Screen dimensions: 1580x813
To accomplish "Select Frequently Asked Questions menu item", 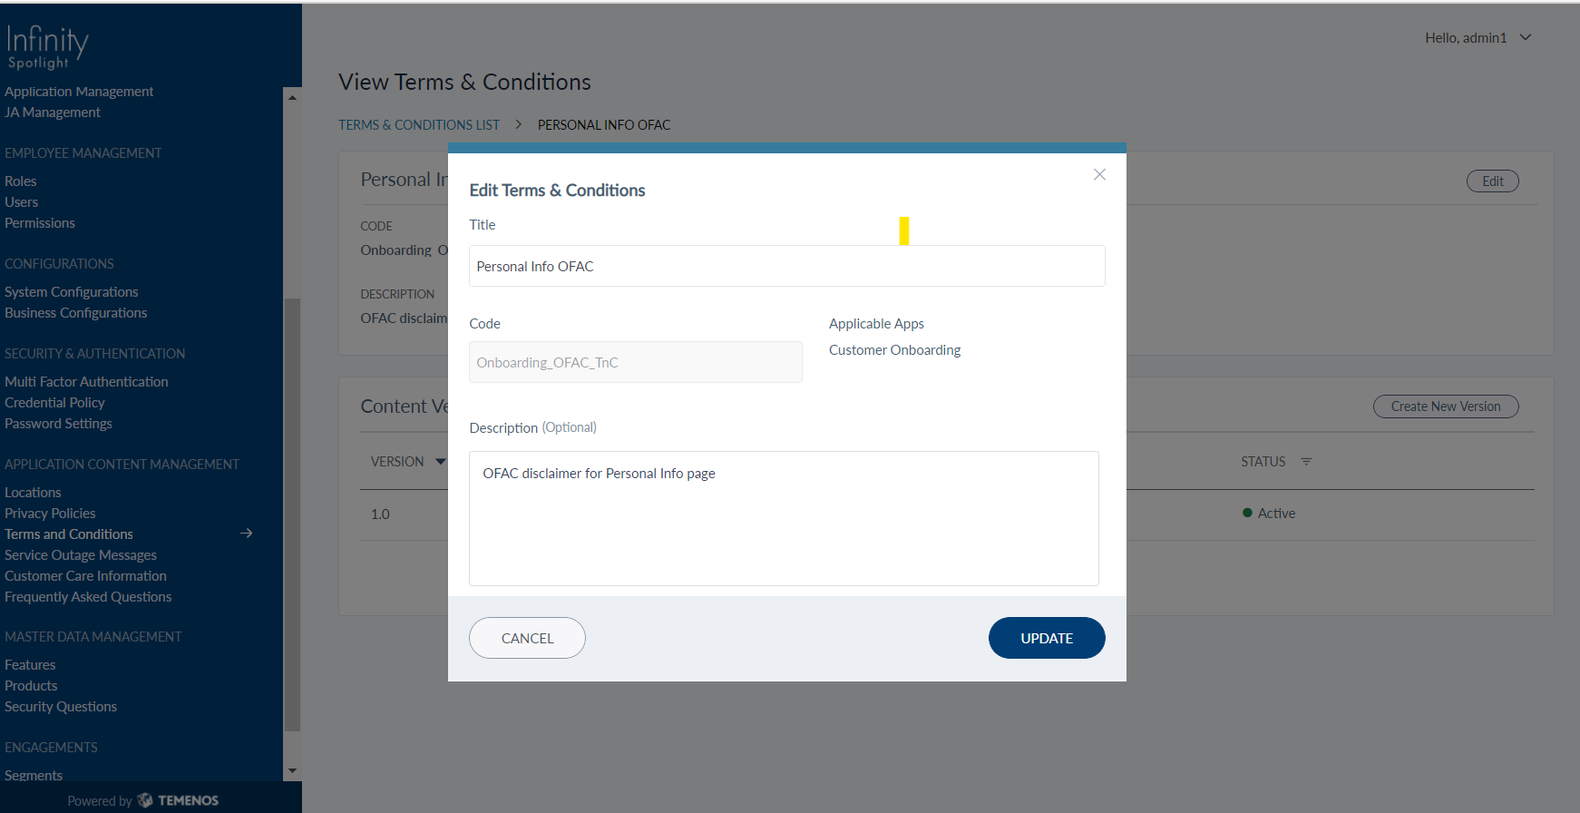I will 88,597.
